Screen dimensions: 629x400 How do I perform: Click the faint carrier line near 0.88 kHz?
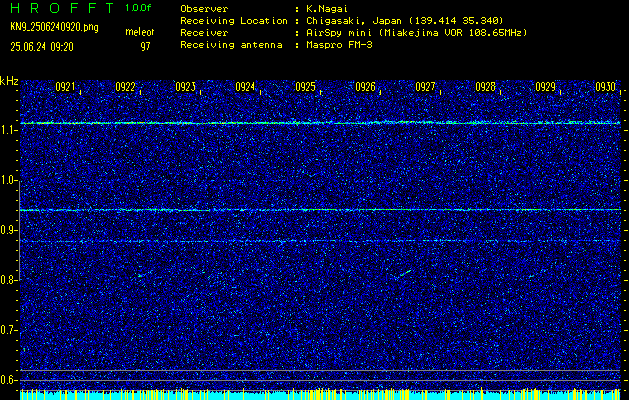[x=320, y=241]
